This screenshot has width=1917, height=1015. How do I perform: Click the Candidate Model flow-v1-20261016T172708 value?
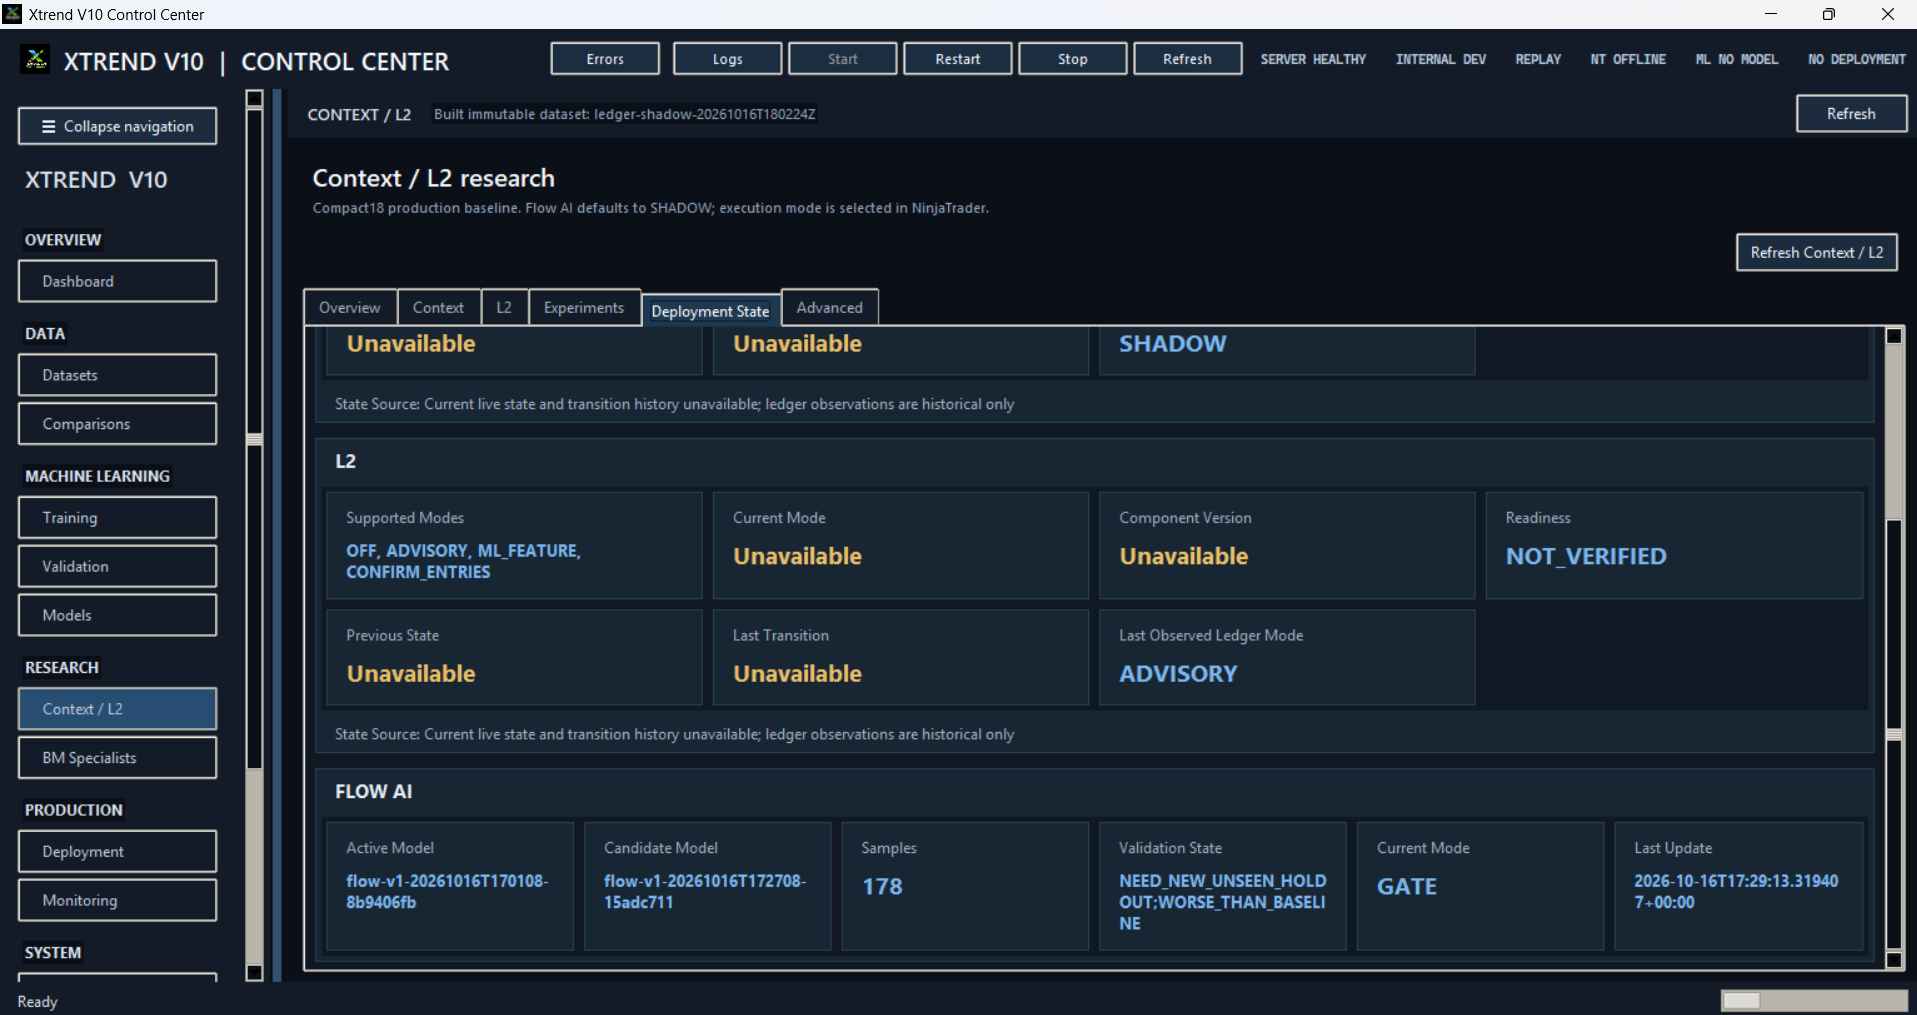tap(705, 892)
